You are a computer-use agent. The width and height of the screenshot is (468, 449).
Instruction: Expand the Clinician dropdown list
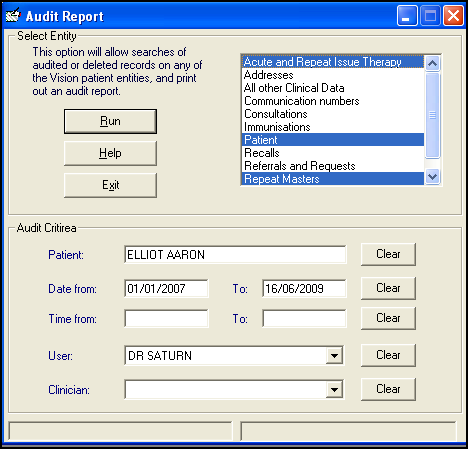334,389
